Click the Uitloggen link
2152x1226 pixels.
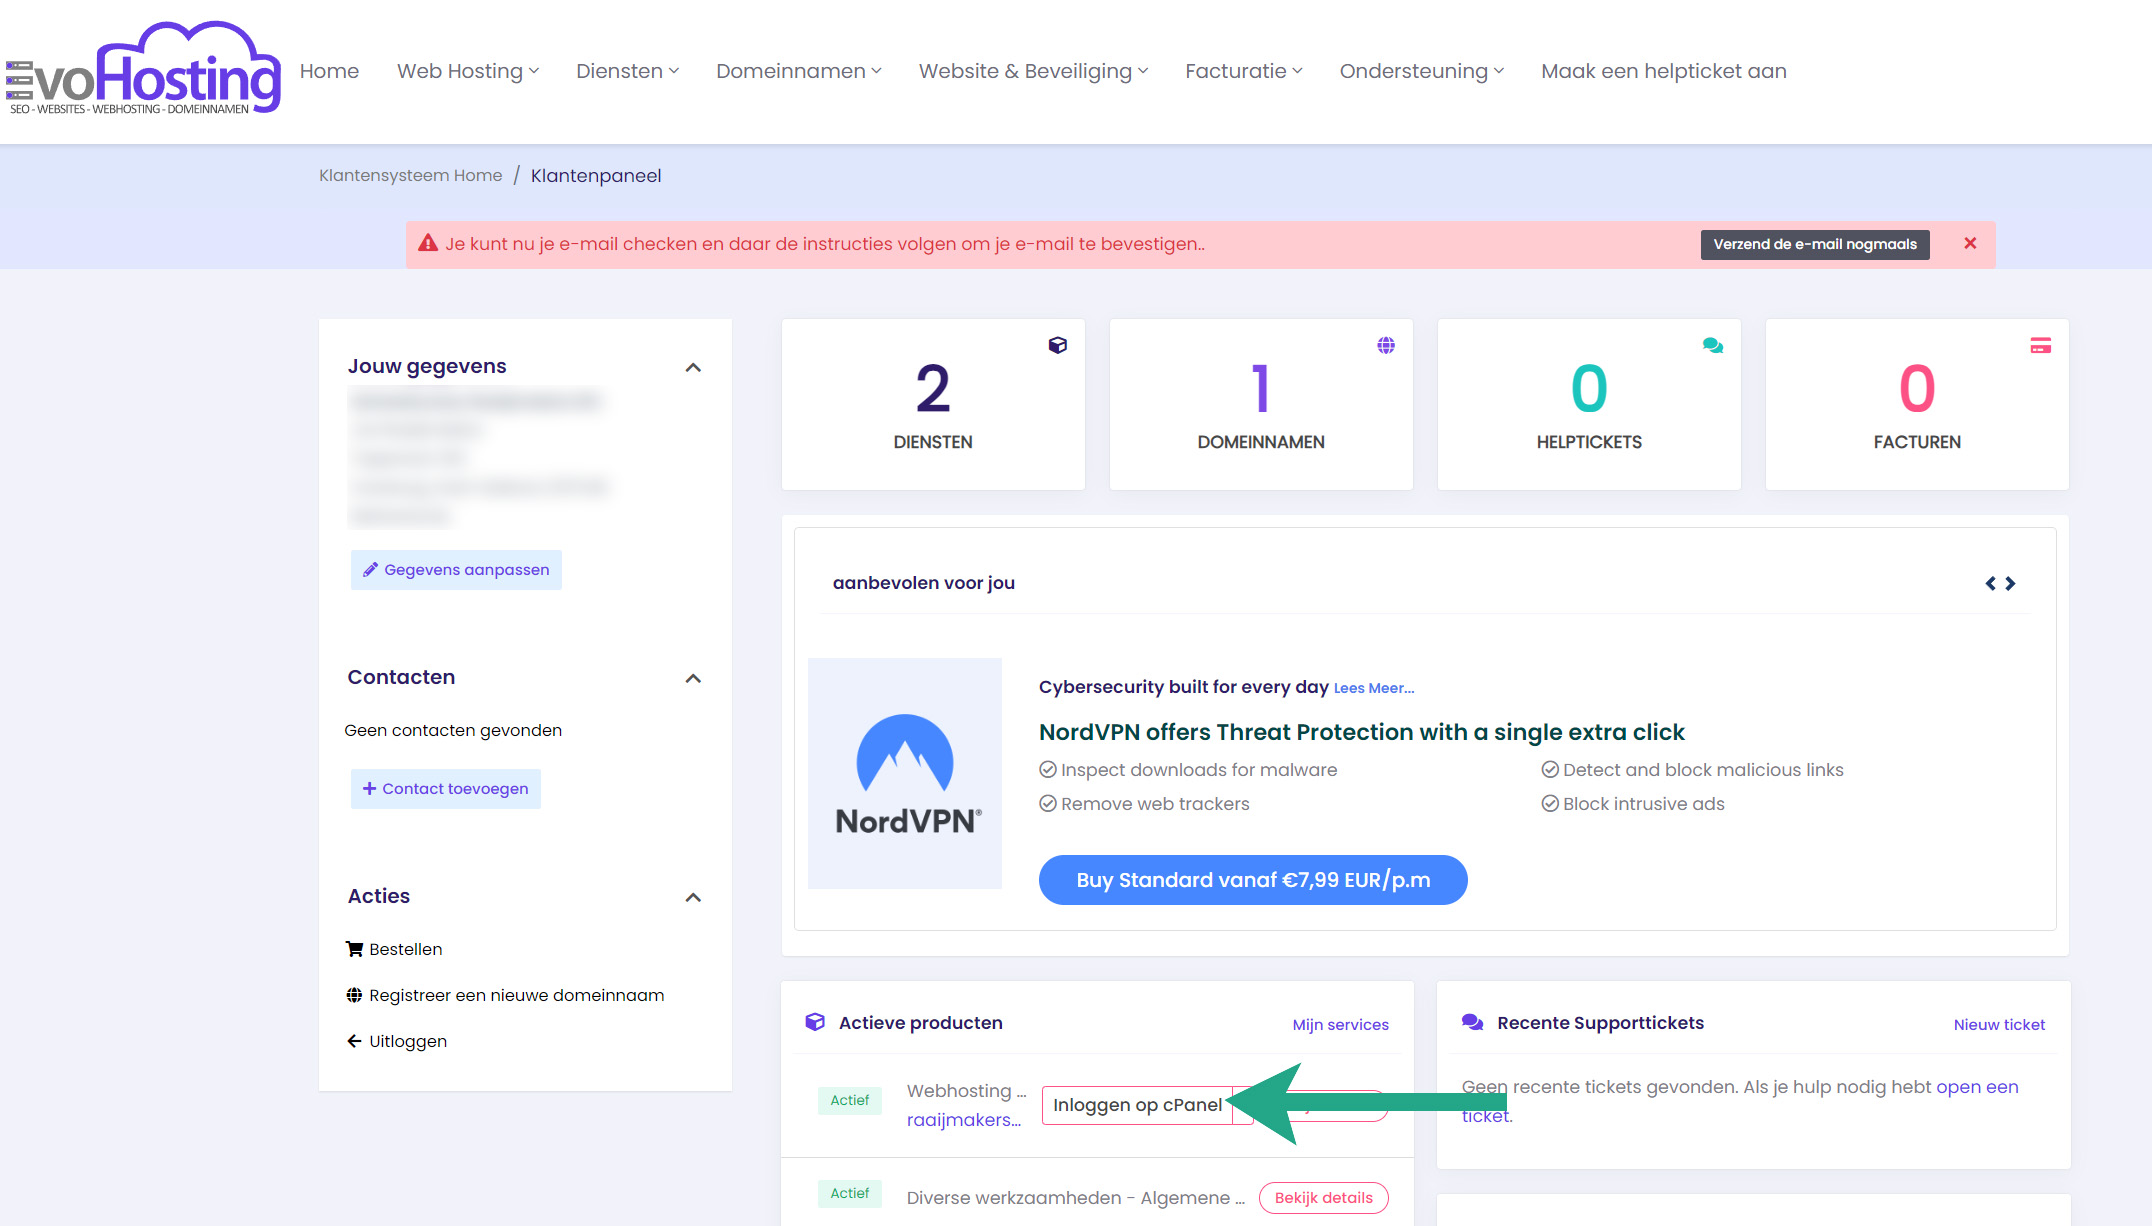point(407,1041)
